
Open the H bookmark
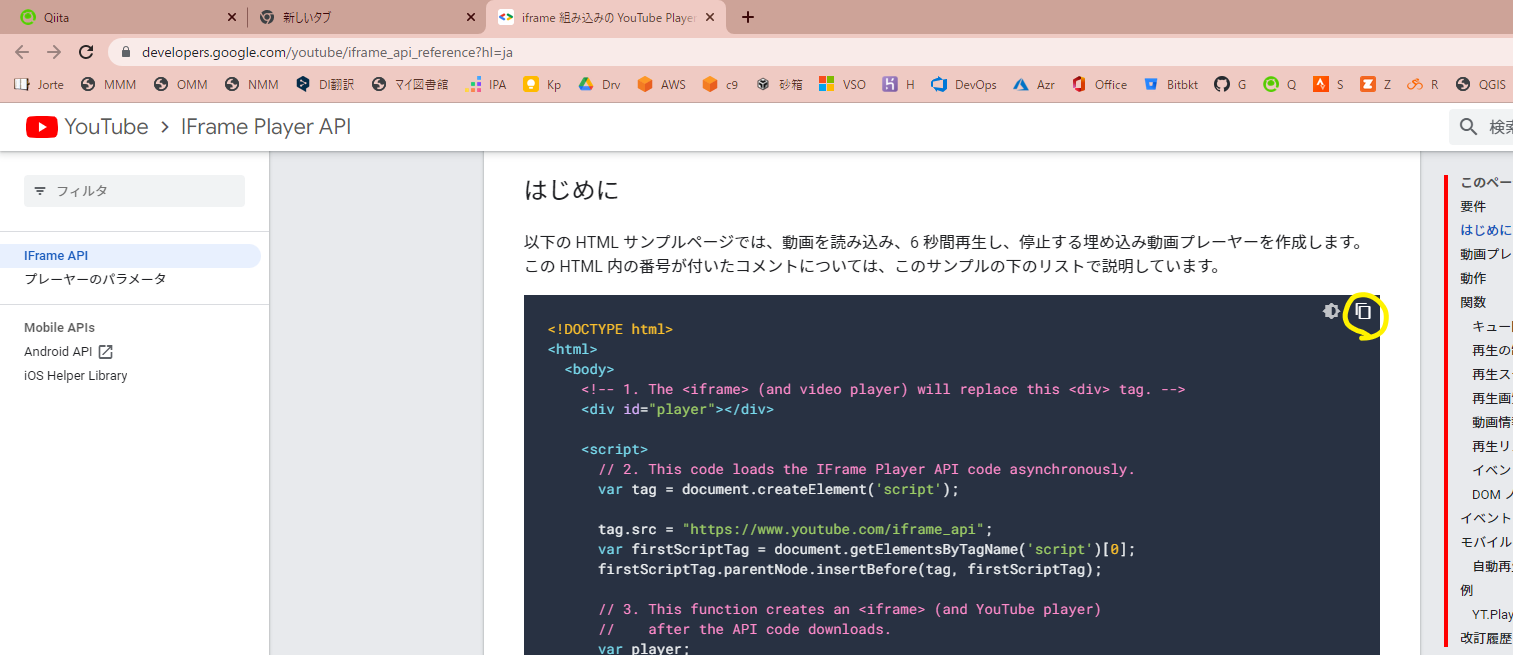click(x=899, y=85)
